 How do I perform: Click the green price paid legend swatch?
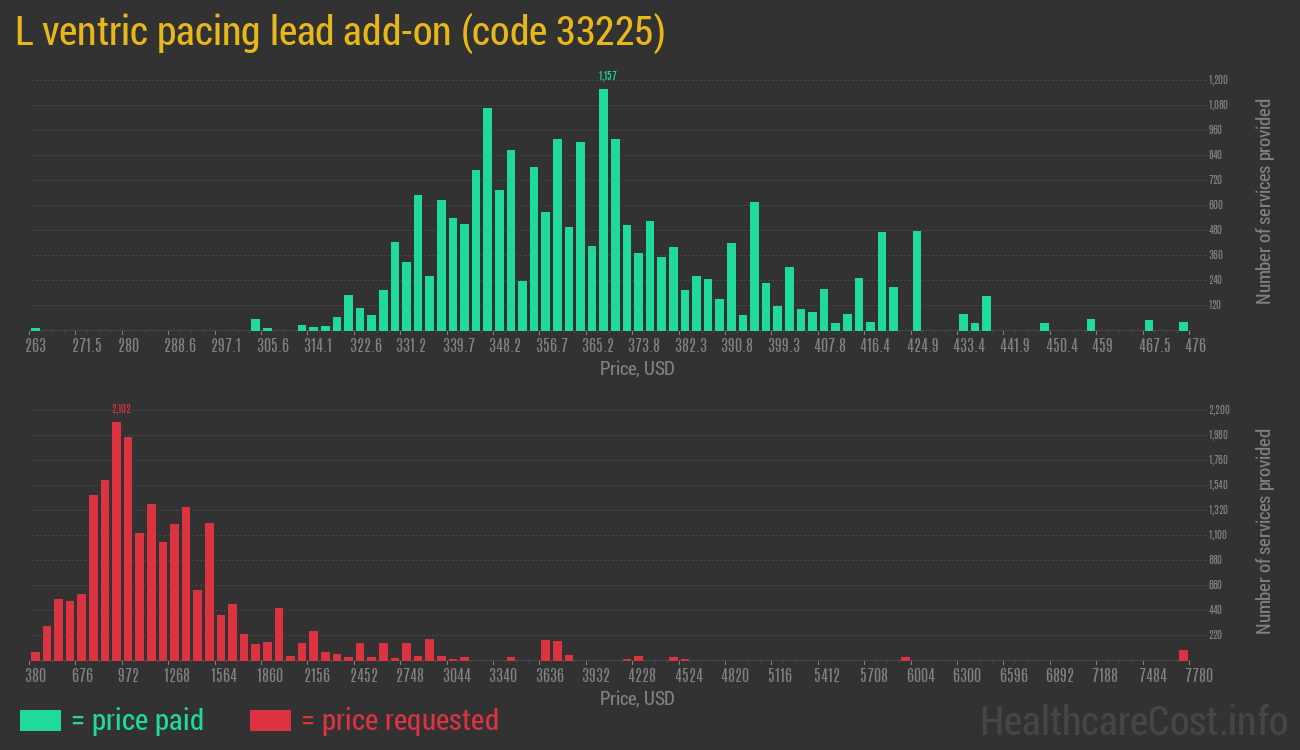(40, 720)
